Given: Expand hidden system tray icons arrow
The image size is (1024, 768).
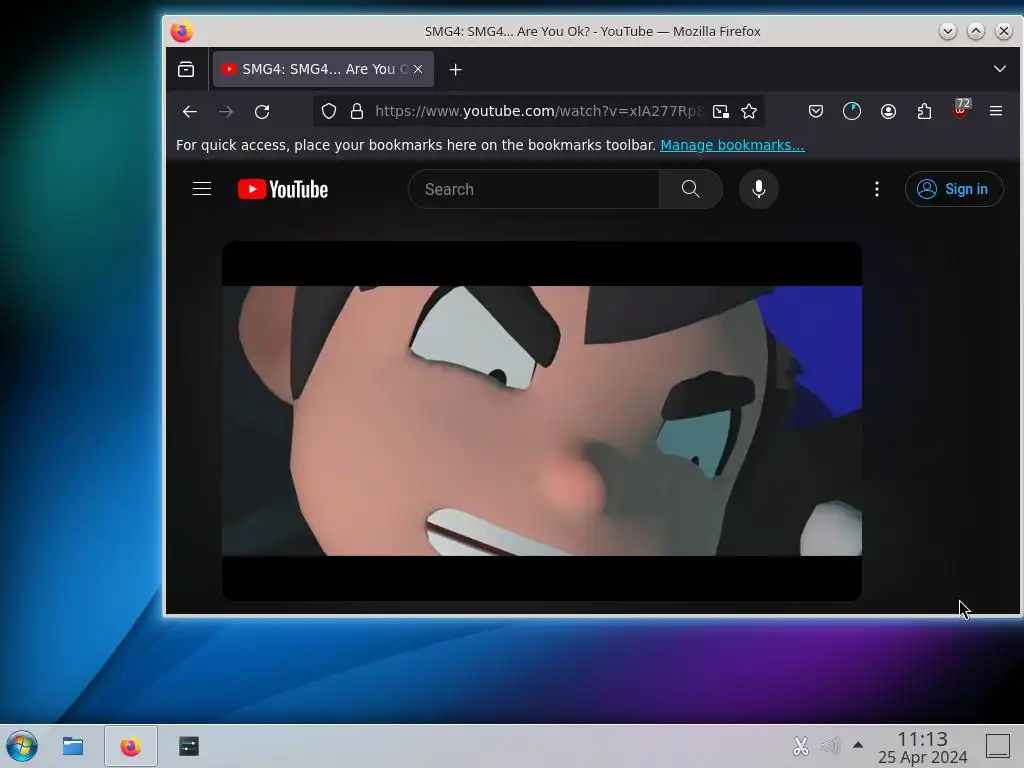Looking at the screenshot, I should click(x=858, y=745).
